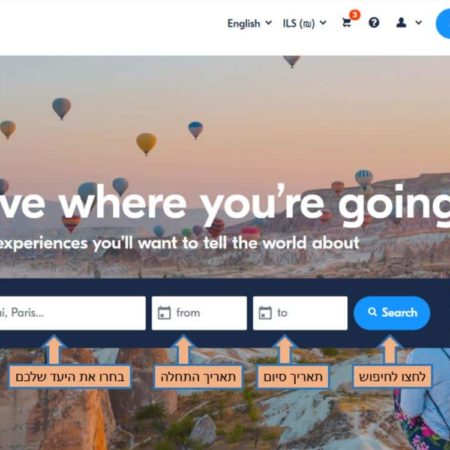
Task: Expand the English language dropdown
Action: coord(249,23)
